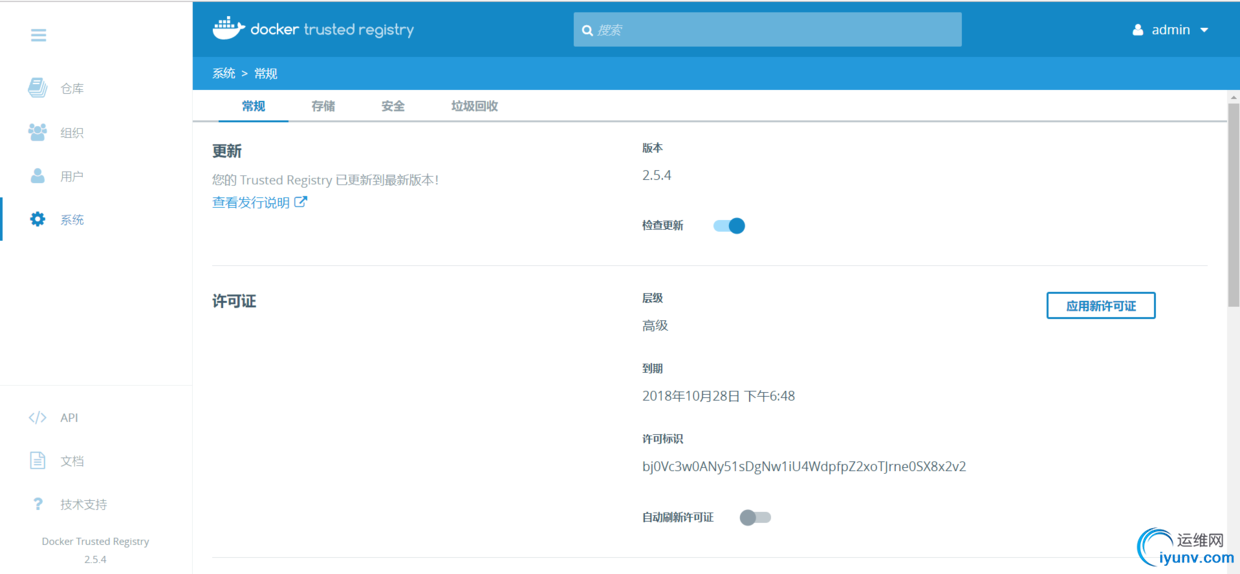Expand the admin dropdown arrow

click(x=1204, y=30)
